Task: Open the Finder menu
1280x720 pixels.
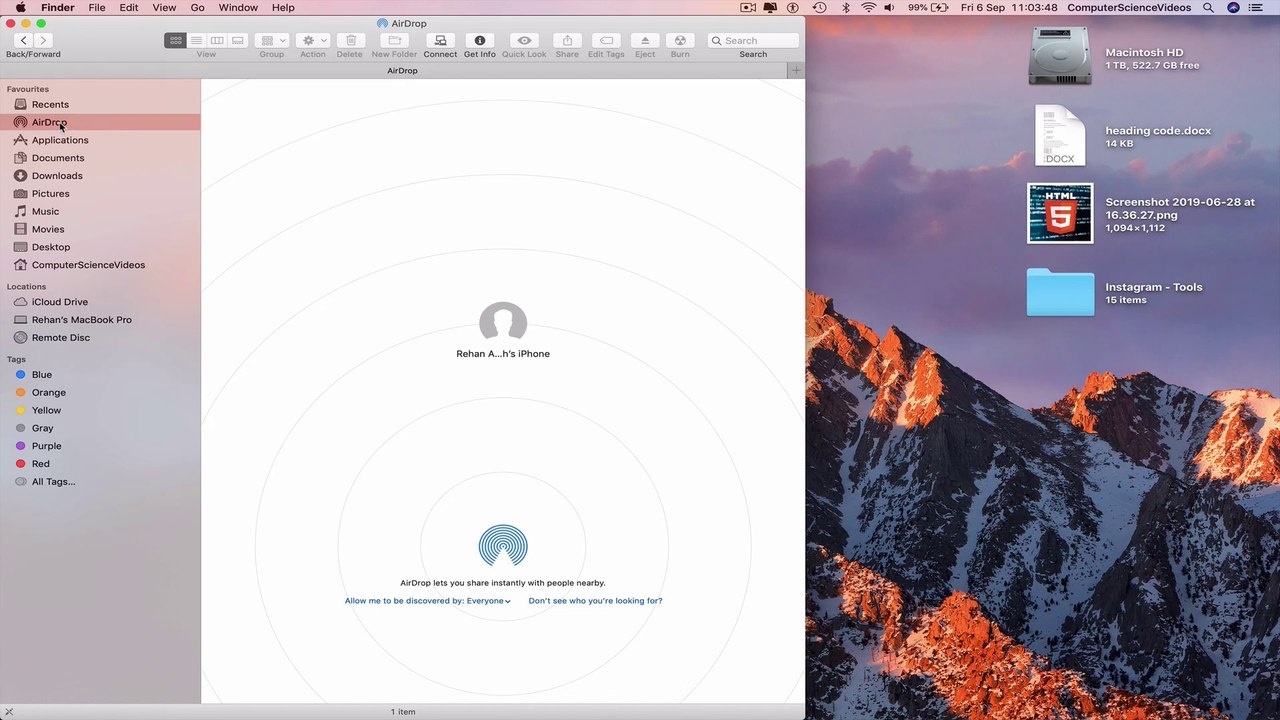Action: [x=58, y=7]
